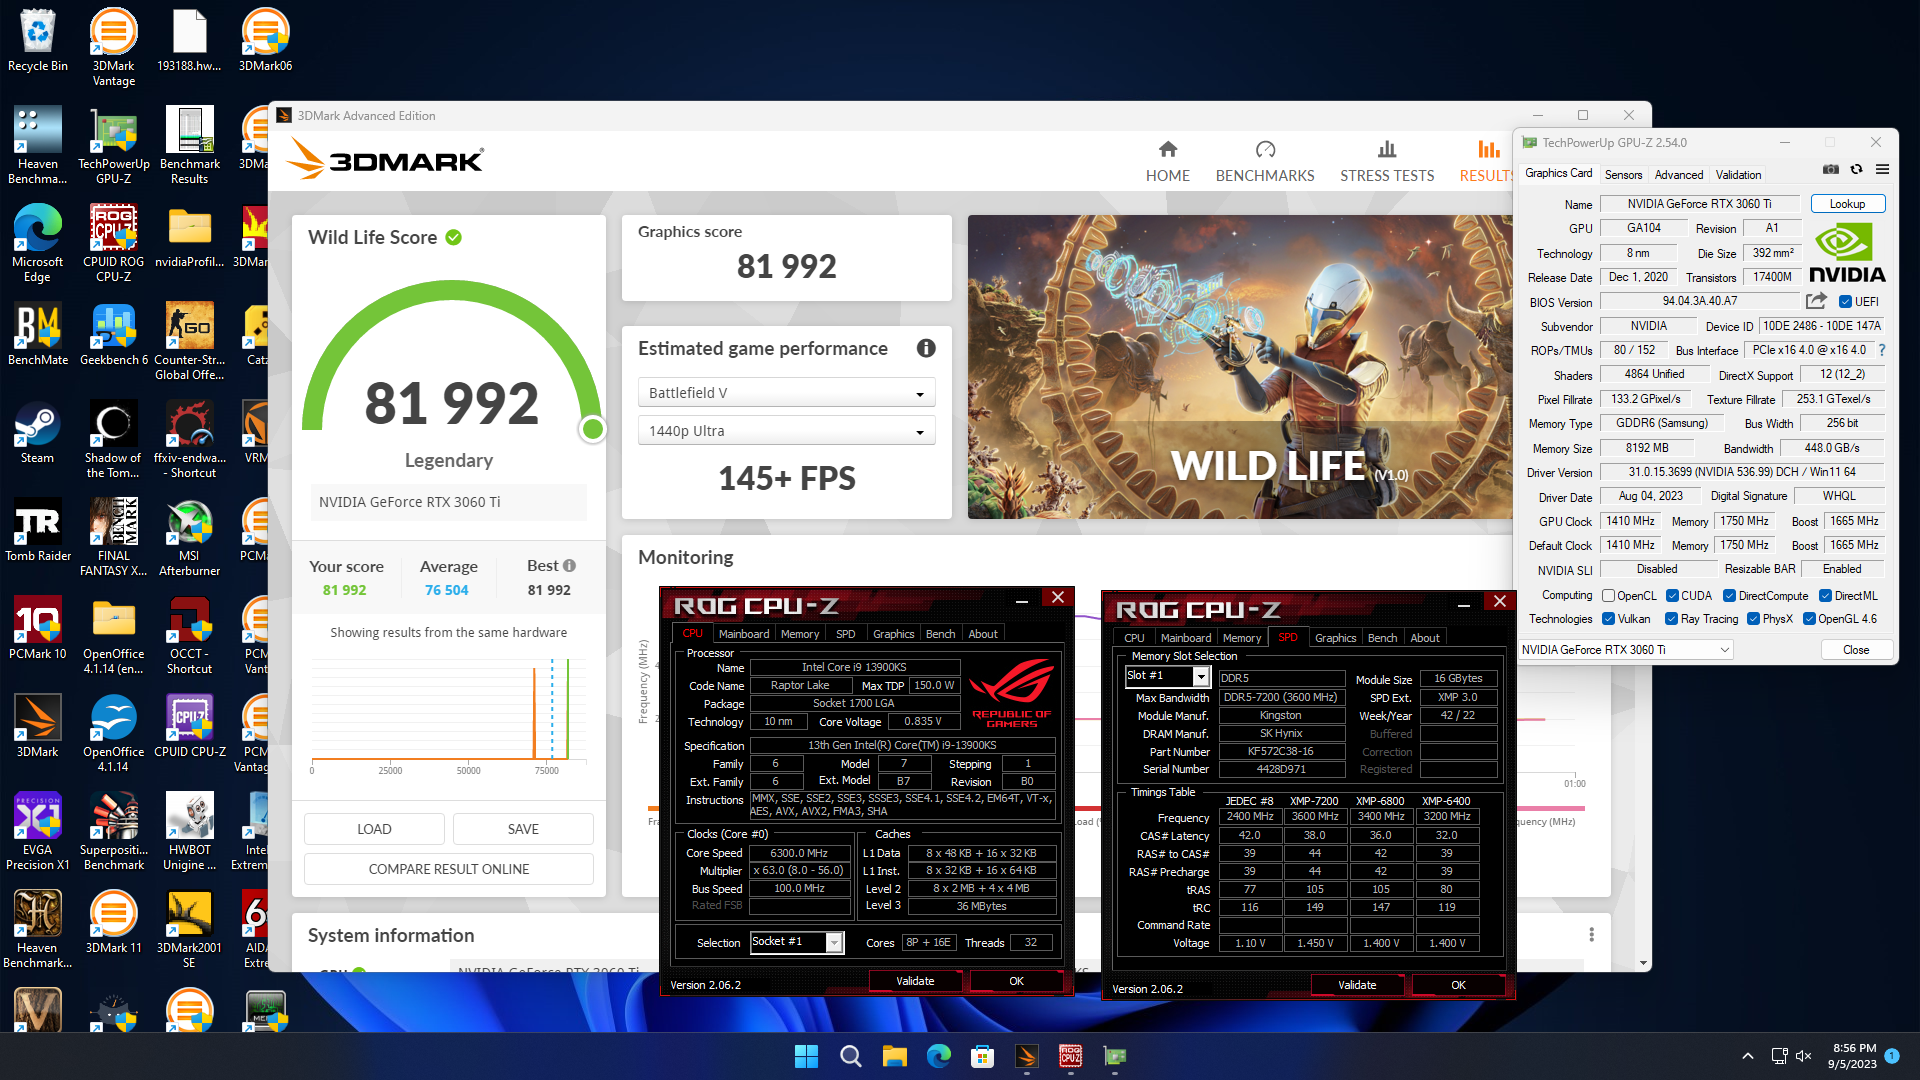Image resolution: width=1920 pixels, height=1080 pixels.
Task: Open the Mainboard tab in left CPU-Z window
Action: pyautogui.click(x=744, y=634)
